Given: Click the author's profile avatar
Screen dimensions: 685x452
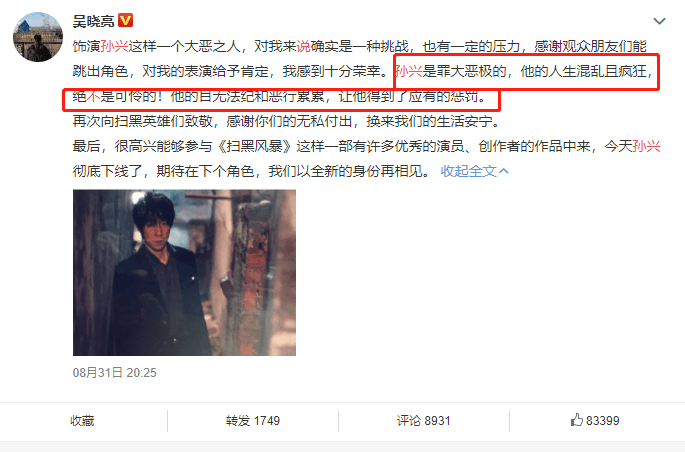Looking at the screenshot, I should tap(38, 37).
